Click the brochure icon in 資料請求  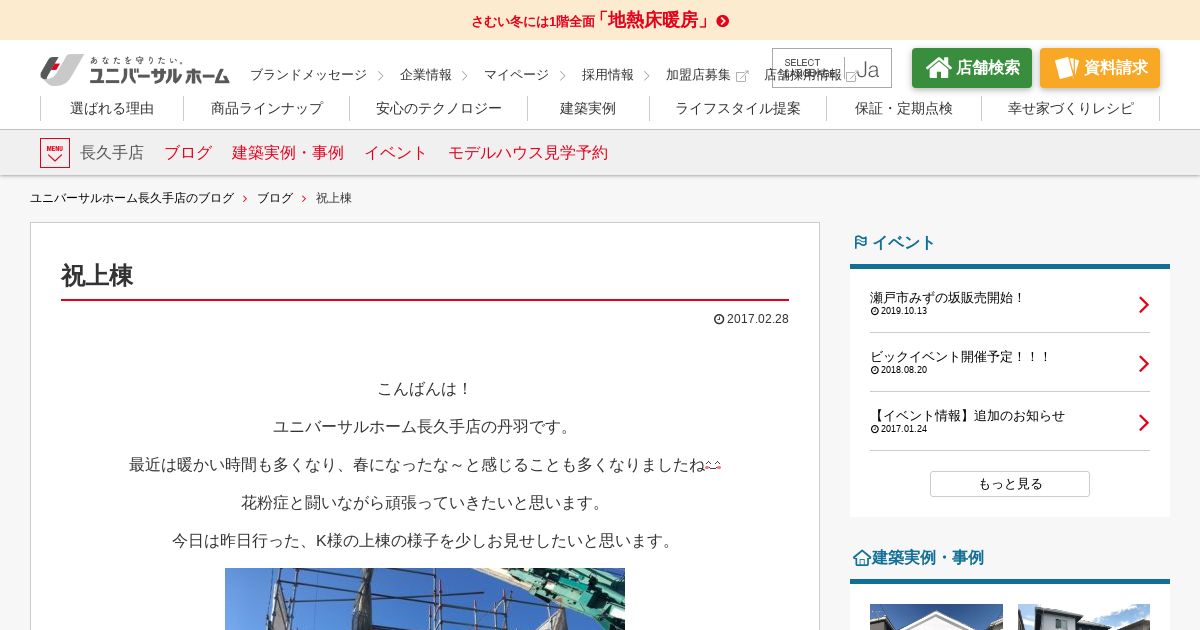pyautogui.click(x=1066, y=68)
